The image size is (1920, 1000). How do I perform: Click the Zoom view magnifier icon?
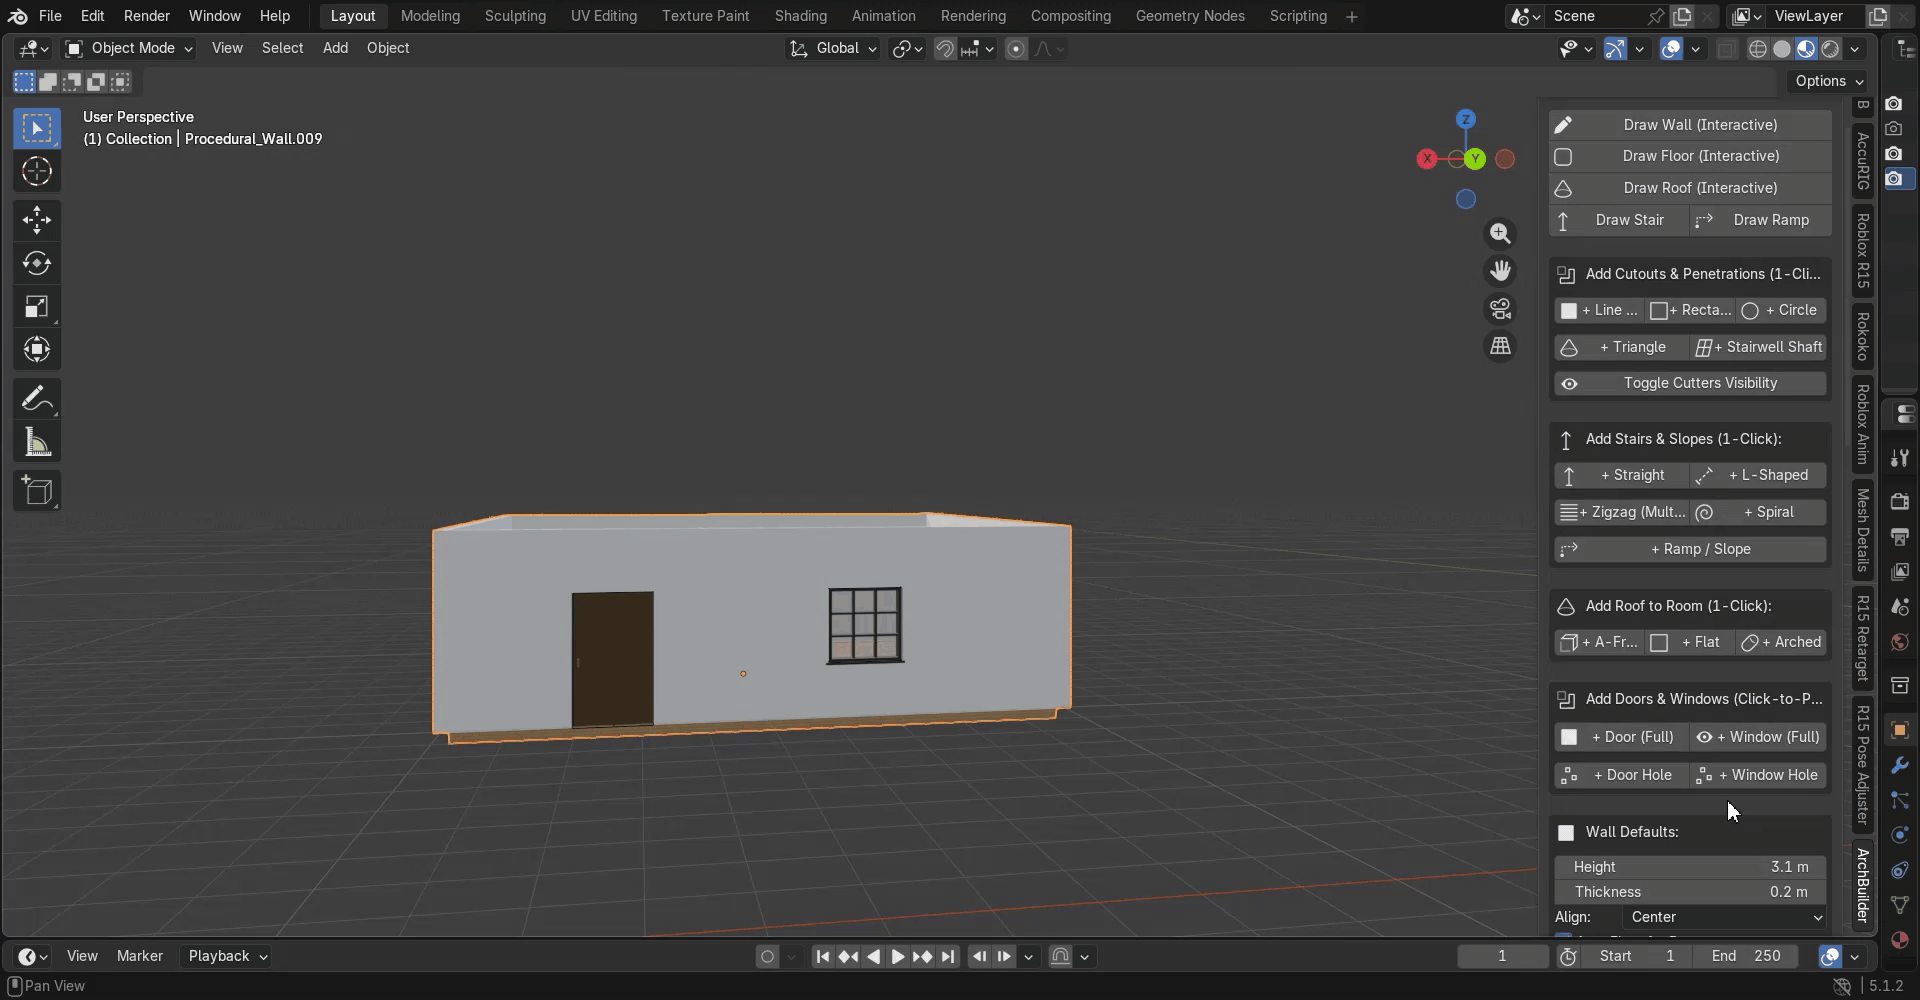click(x=1500, y=234)
